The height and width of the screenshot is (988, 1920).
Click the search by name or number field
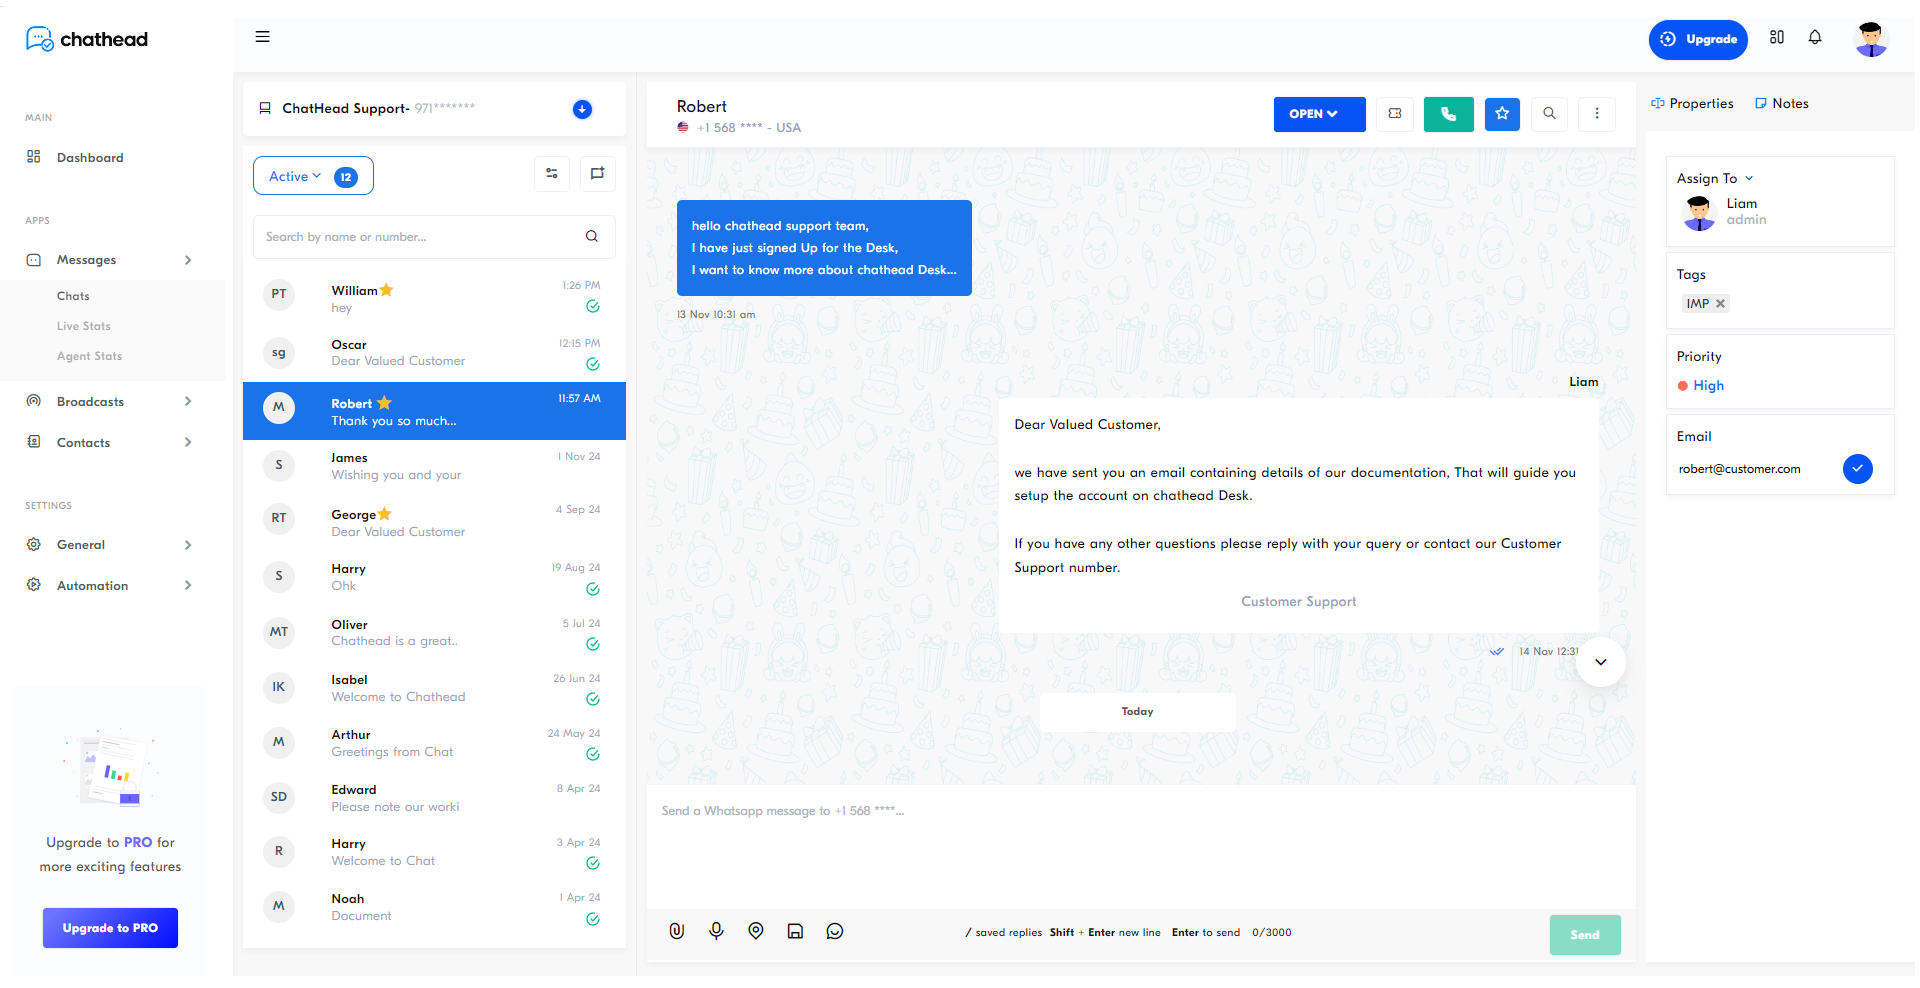click(420, 237)
